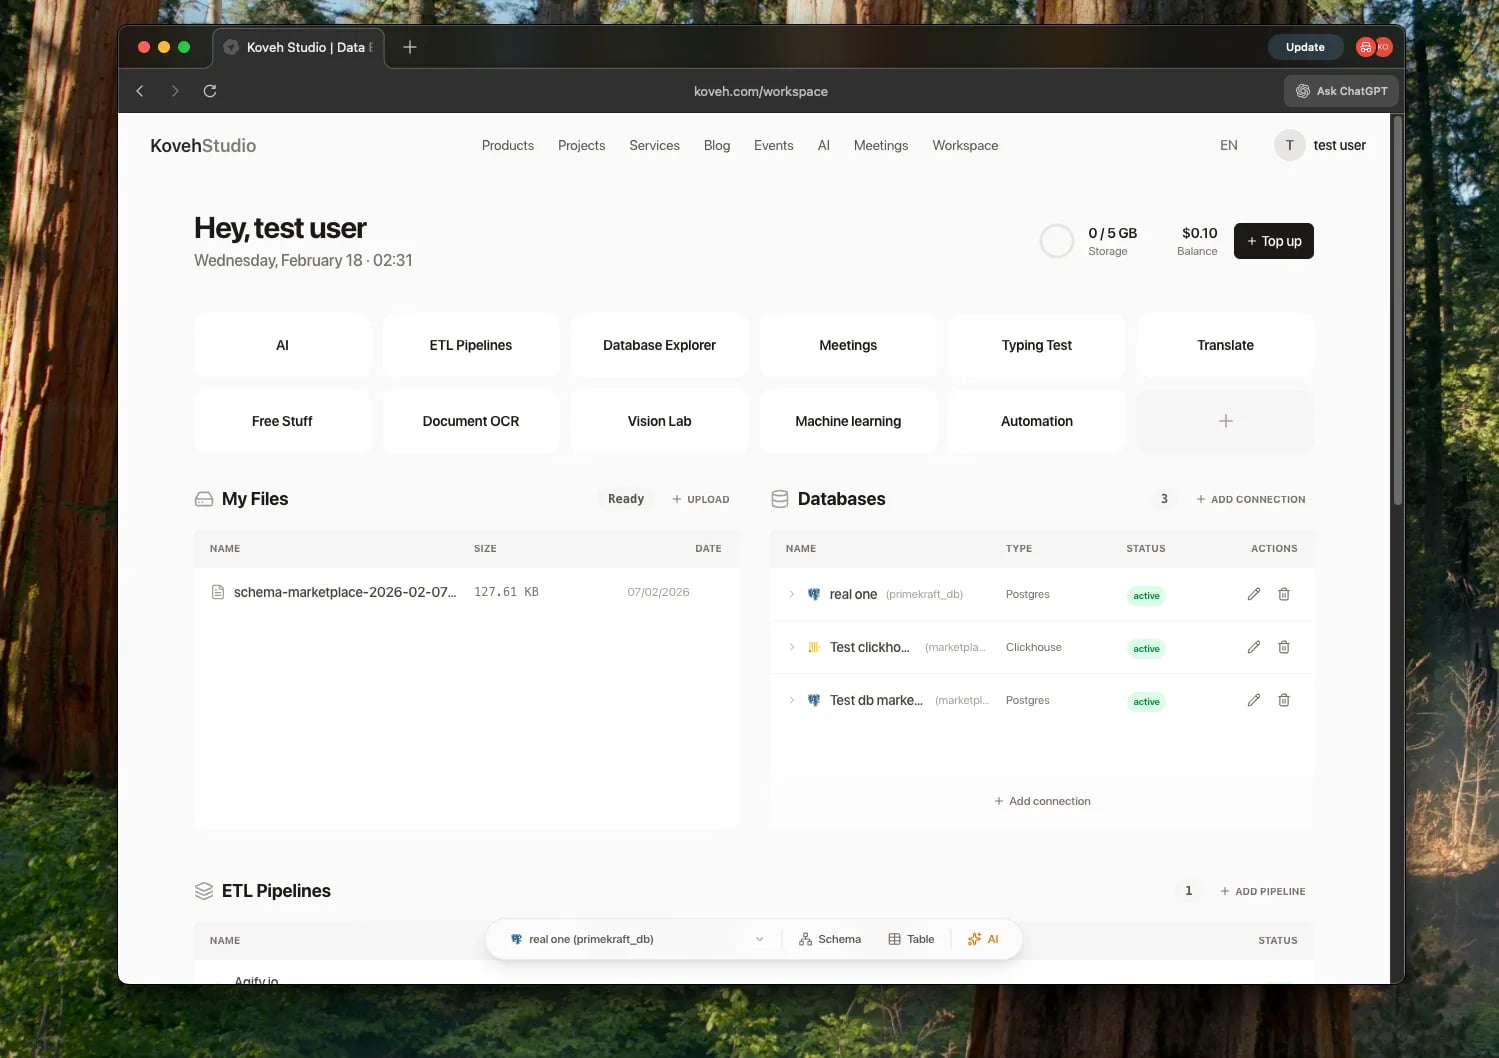
Task: Expand the real one database row
Action: pyautogui.click(x=791, y=593)
